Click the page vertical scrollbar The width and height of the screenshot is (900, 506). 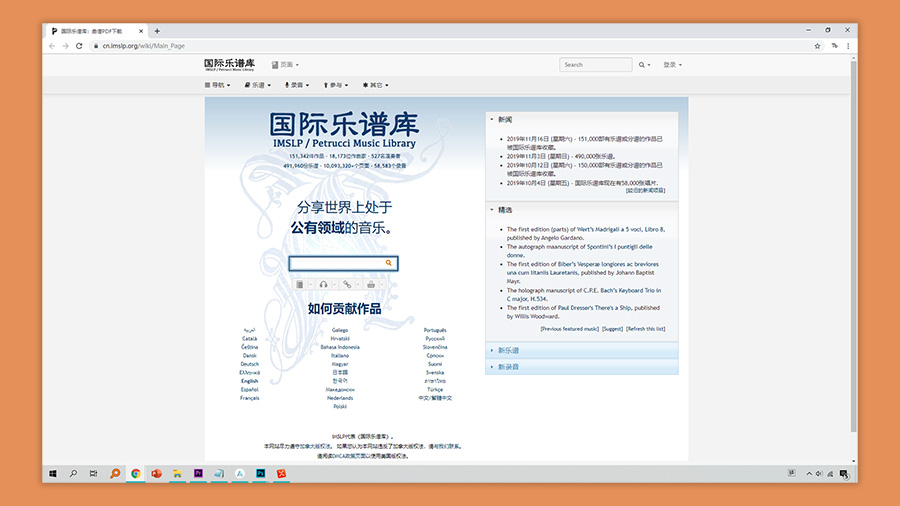click(854, 247)
